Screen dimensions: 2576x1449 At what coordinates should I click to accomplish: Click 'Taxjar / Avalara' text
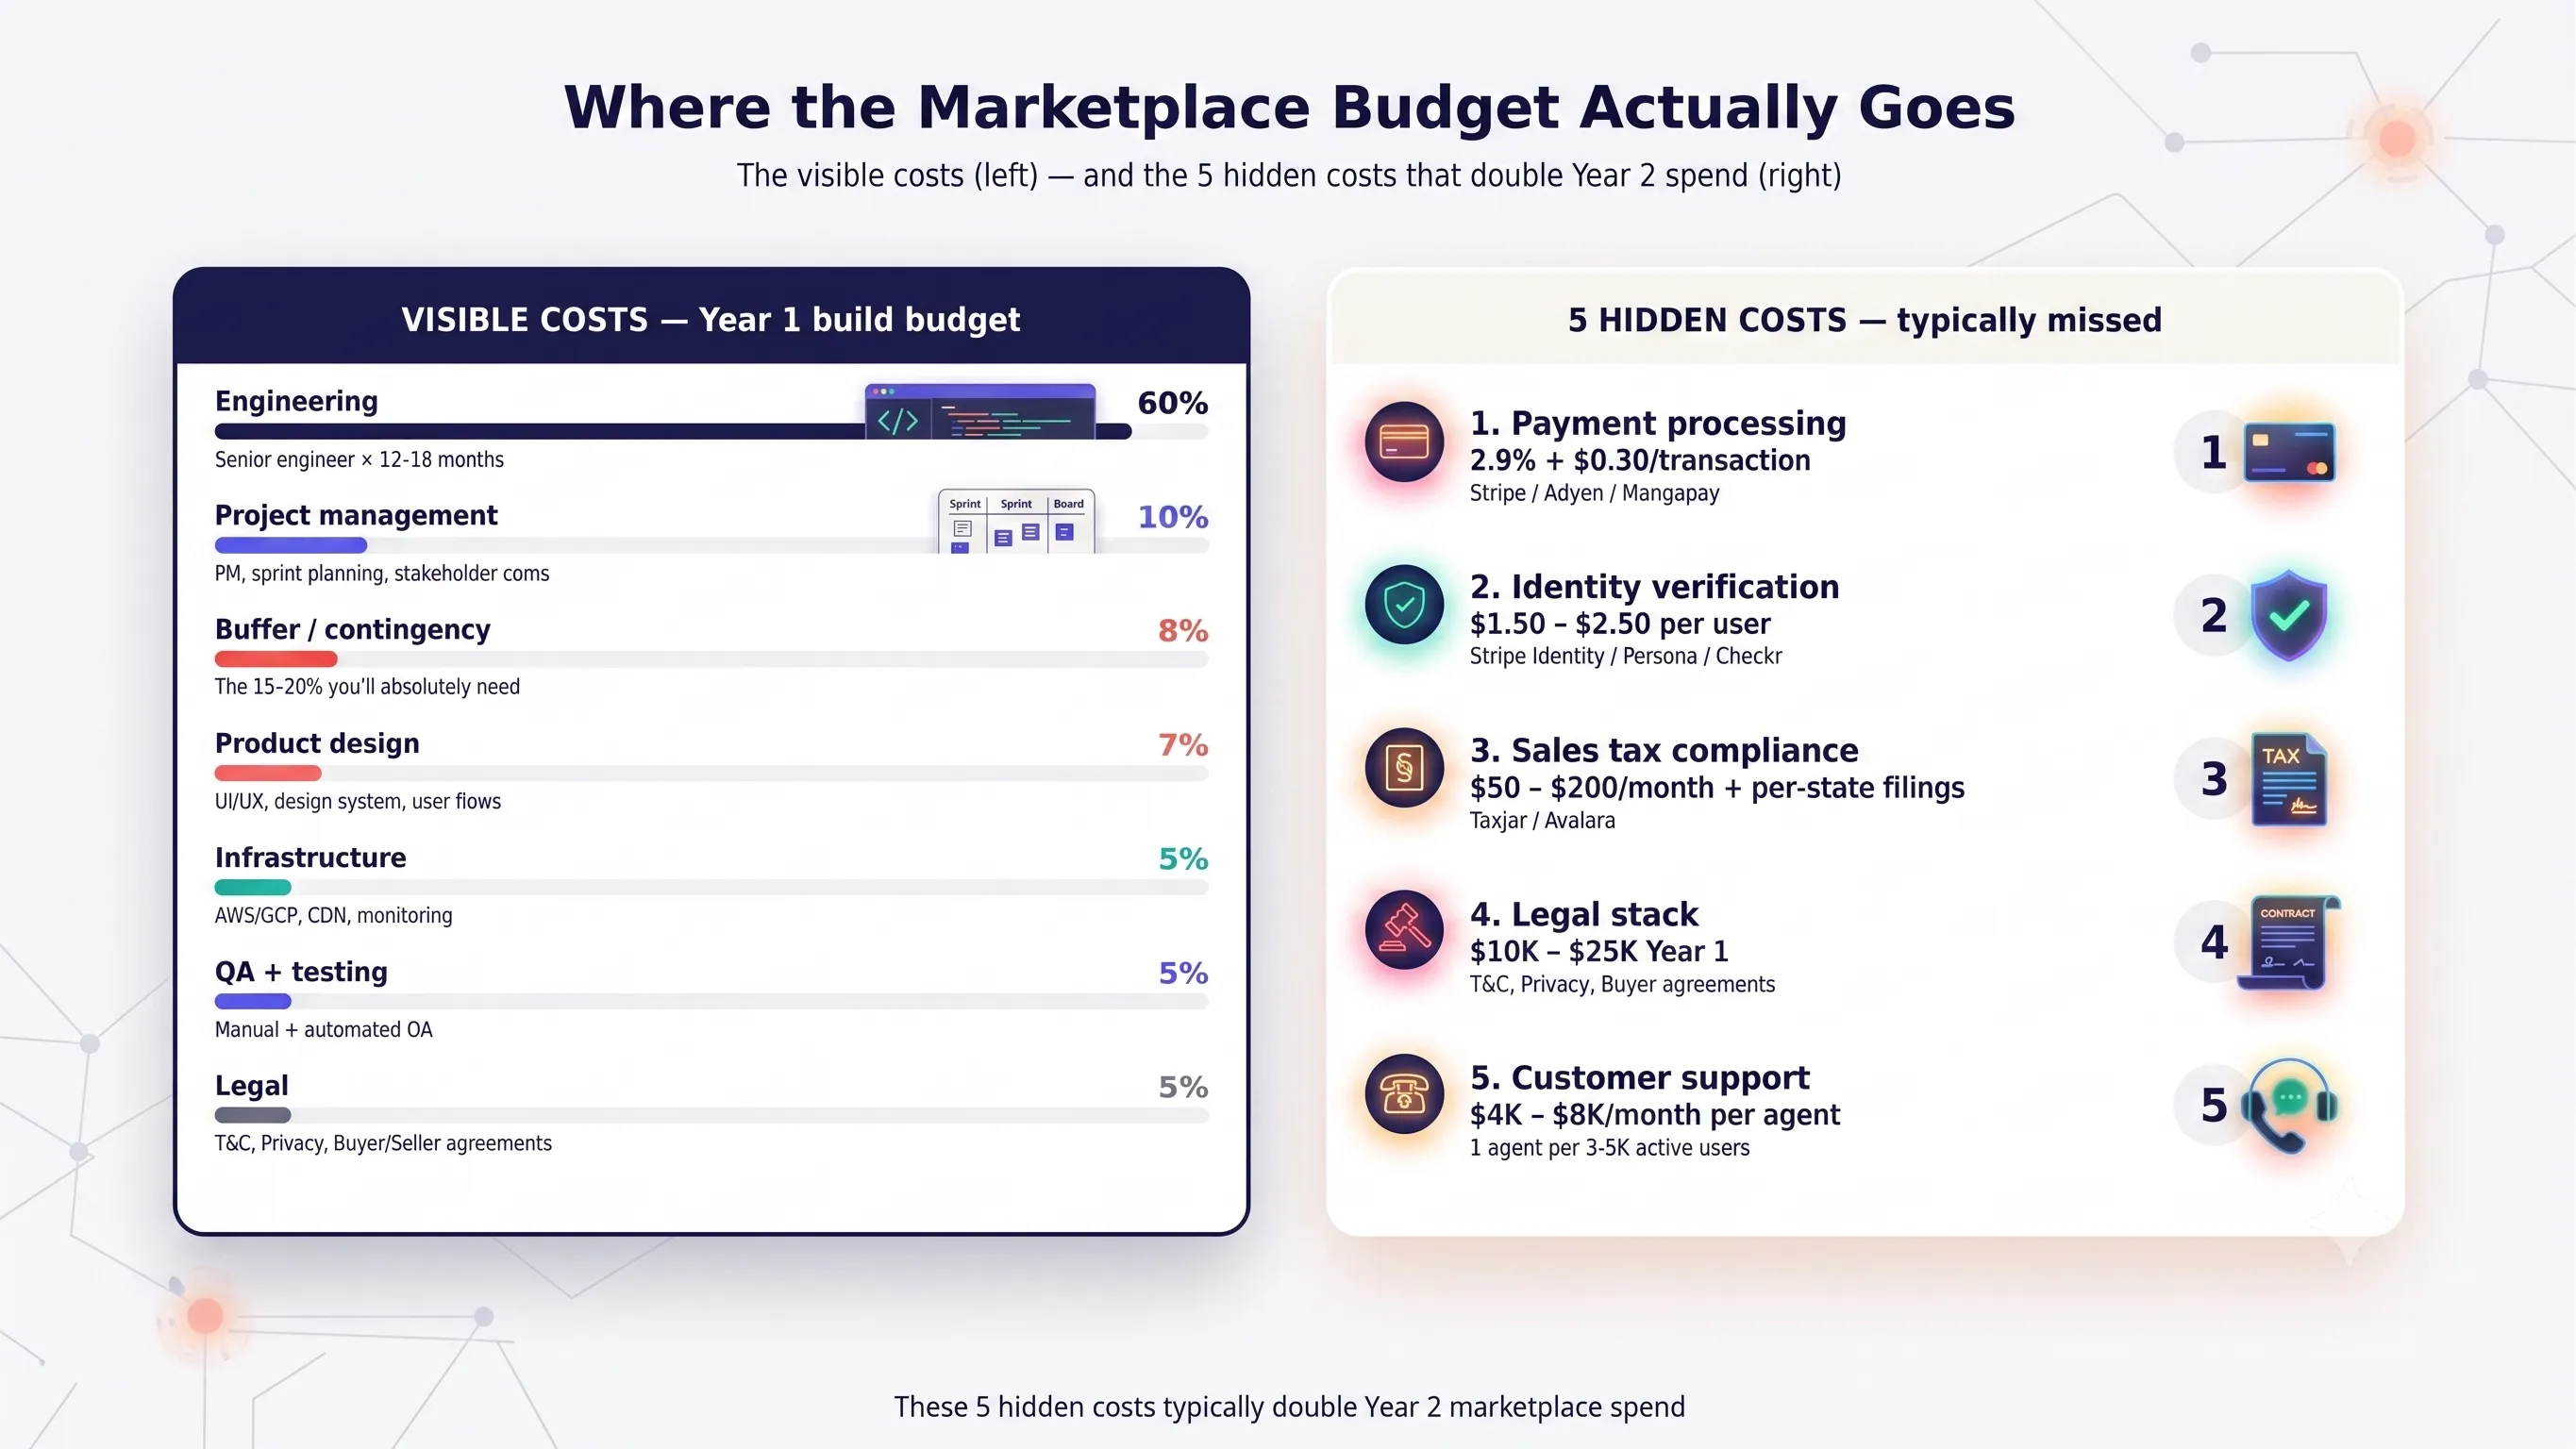click(x=1542, y=820)
